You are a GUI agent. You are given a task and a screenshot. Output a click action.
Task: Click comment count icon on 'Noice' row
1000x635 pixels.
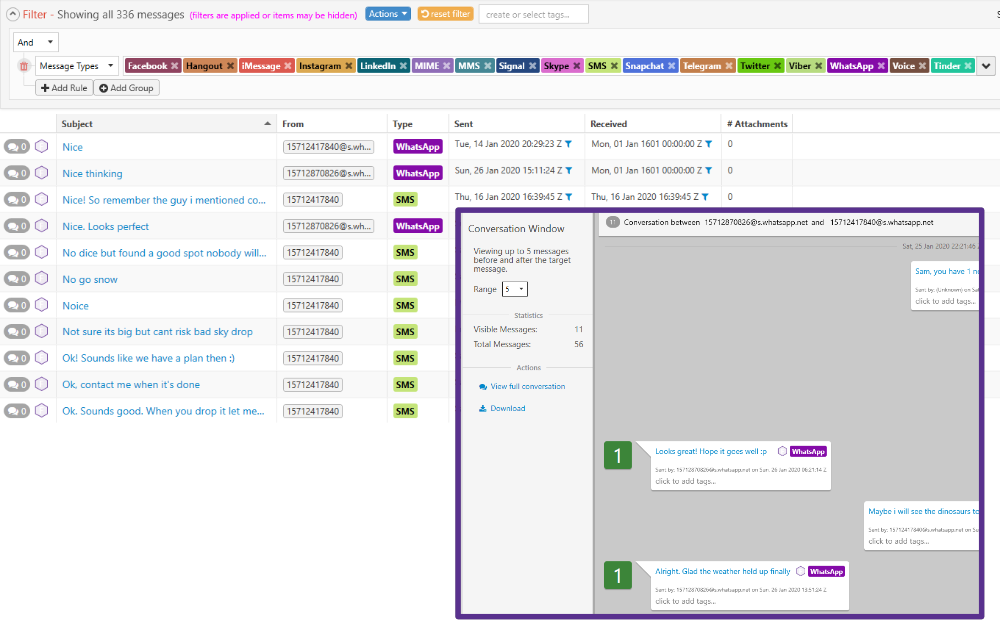17,305
